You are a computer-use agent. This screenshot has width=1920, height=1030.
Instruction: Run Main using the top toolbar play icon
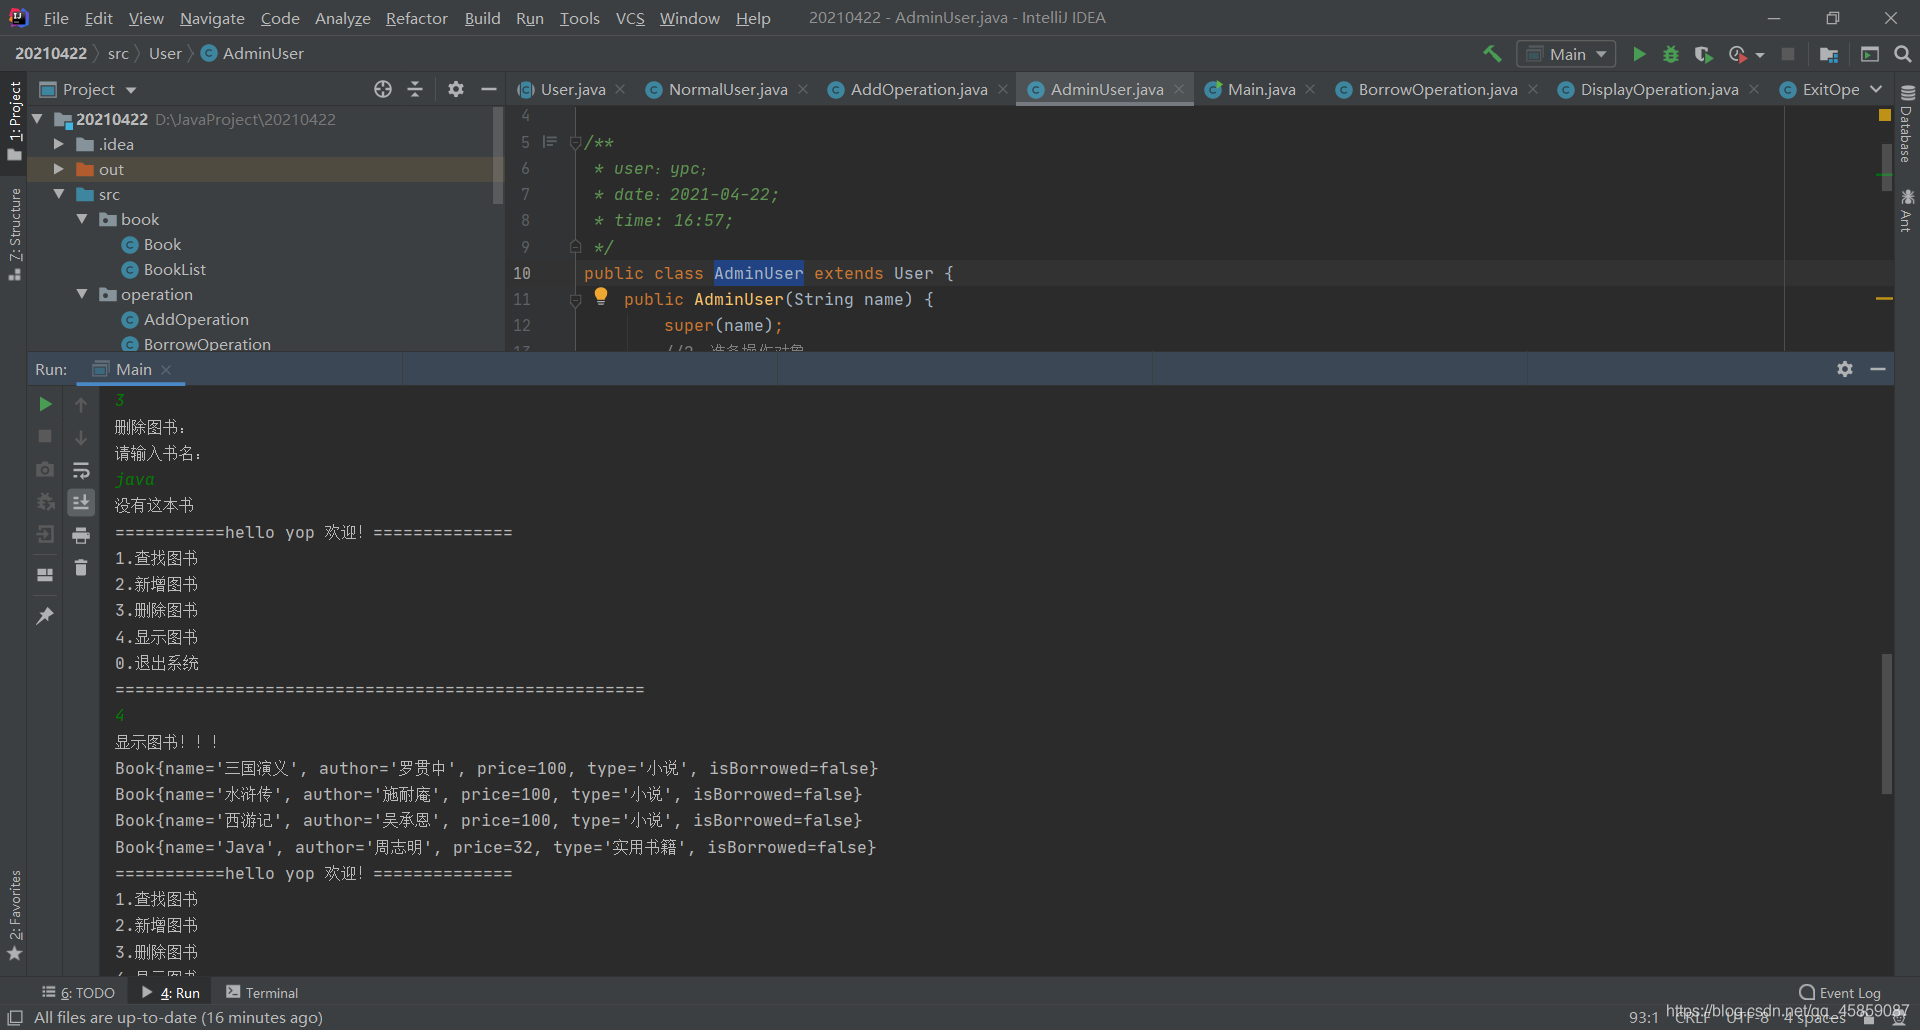pos(1639,54)
